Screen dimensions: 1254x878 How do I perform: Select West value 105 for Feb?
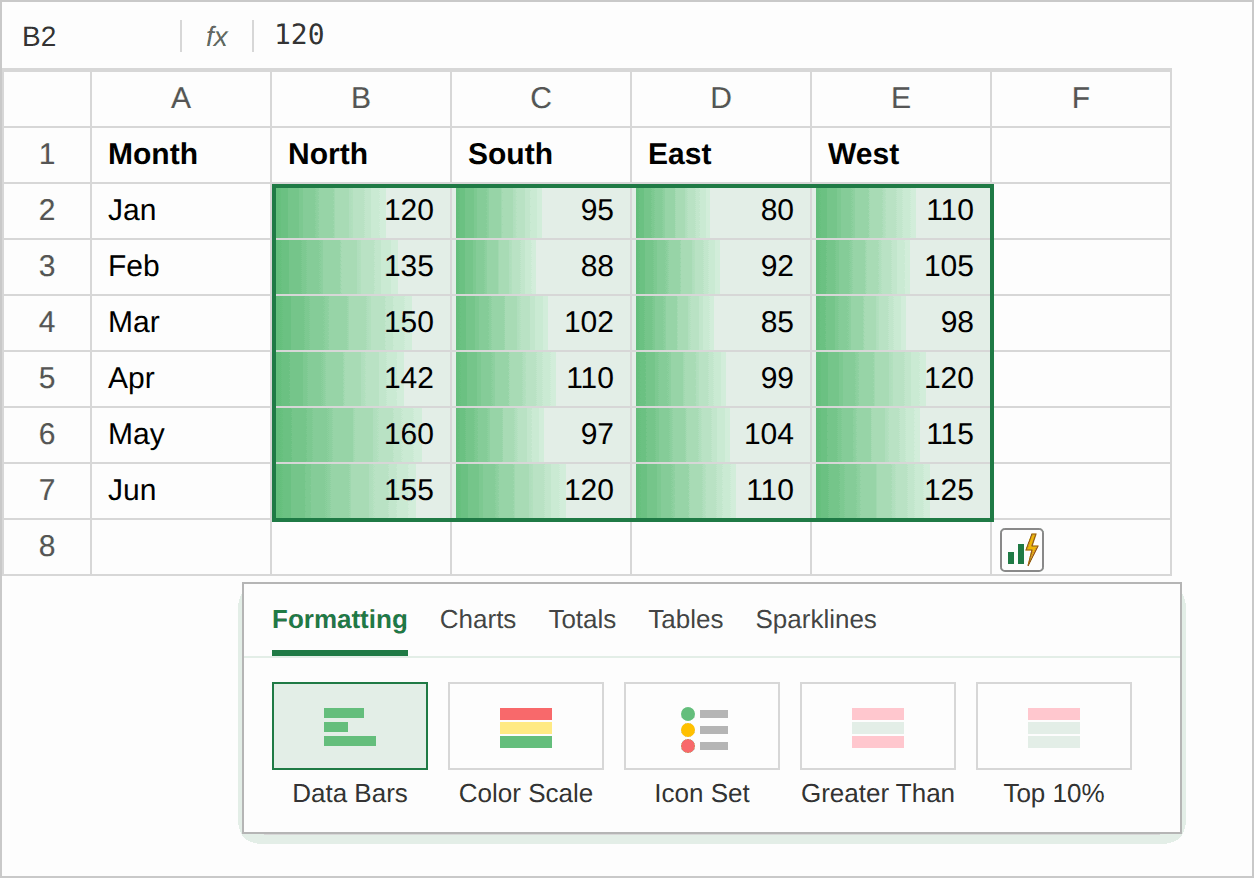pyautogui.click(x=901, y=266)
